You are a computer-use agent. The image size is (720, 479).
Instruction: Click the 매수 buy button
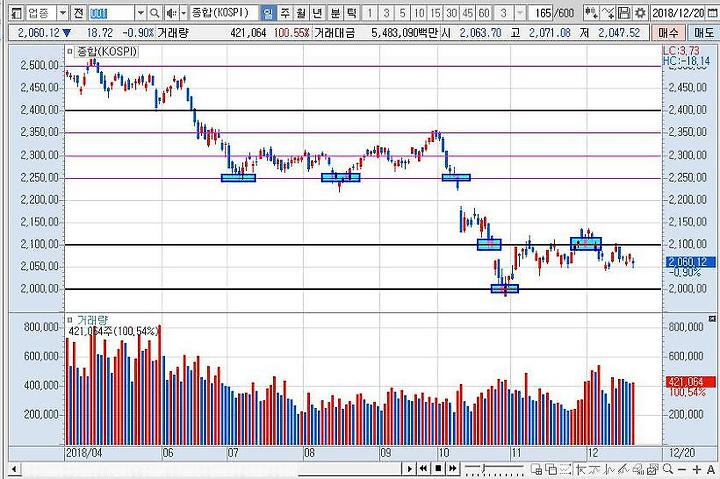point(668,33)
